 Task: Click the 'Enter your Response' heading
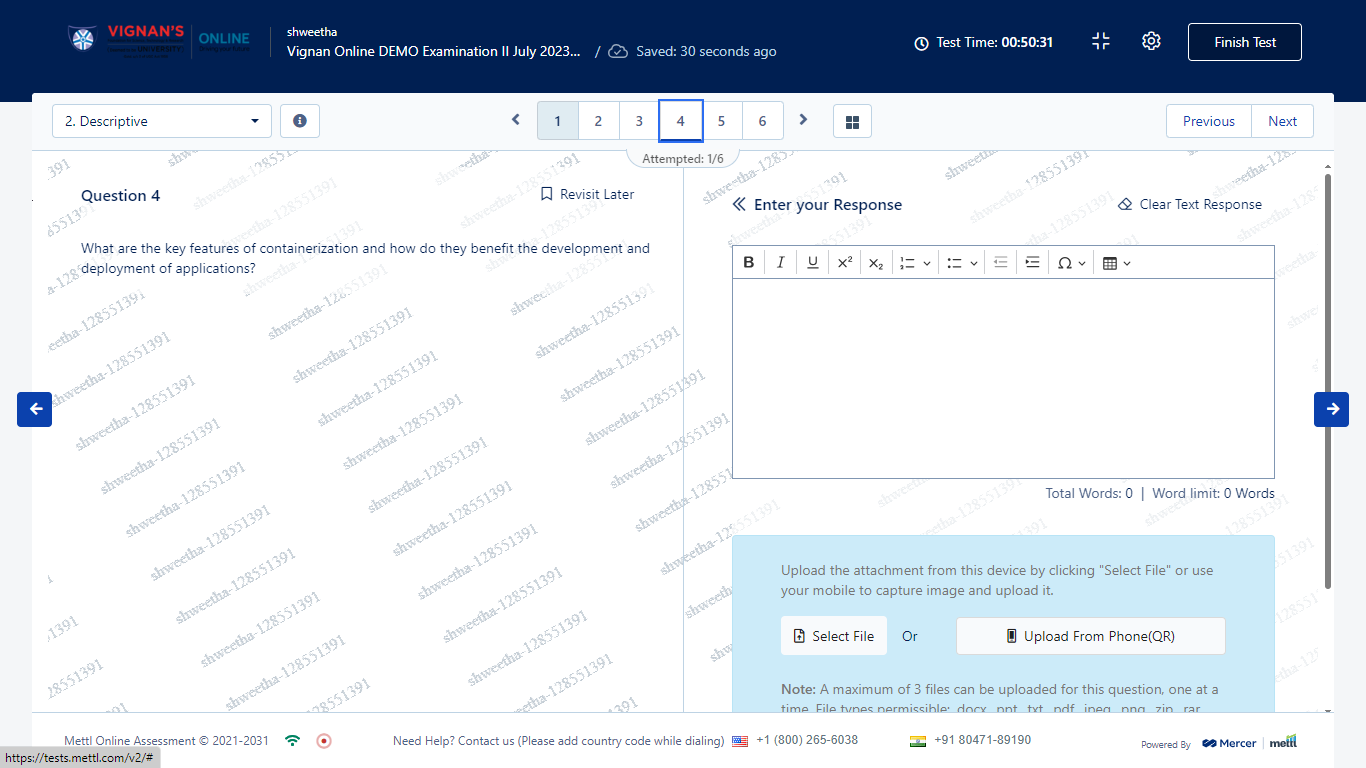(828, 205)
